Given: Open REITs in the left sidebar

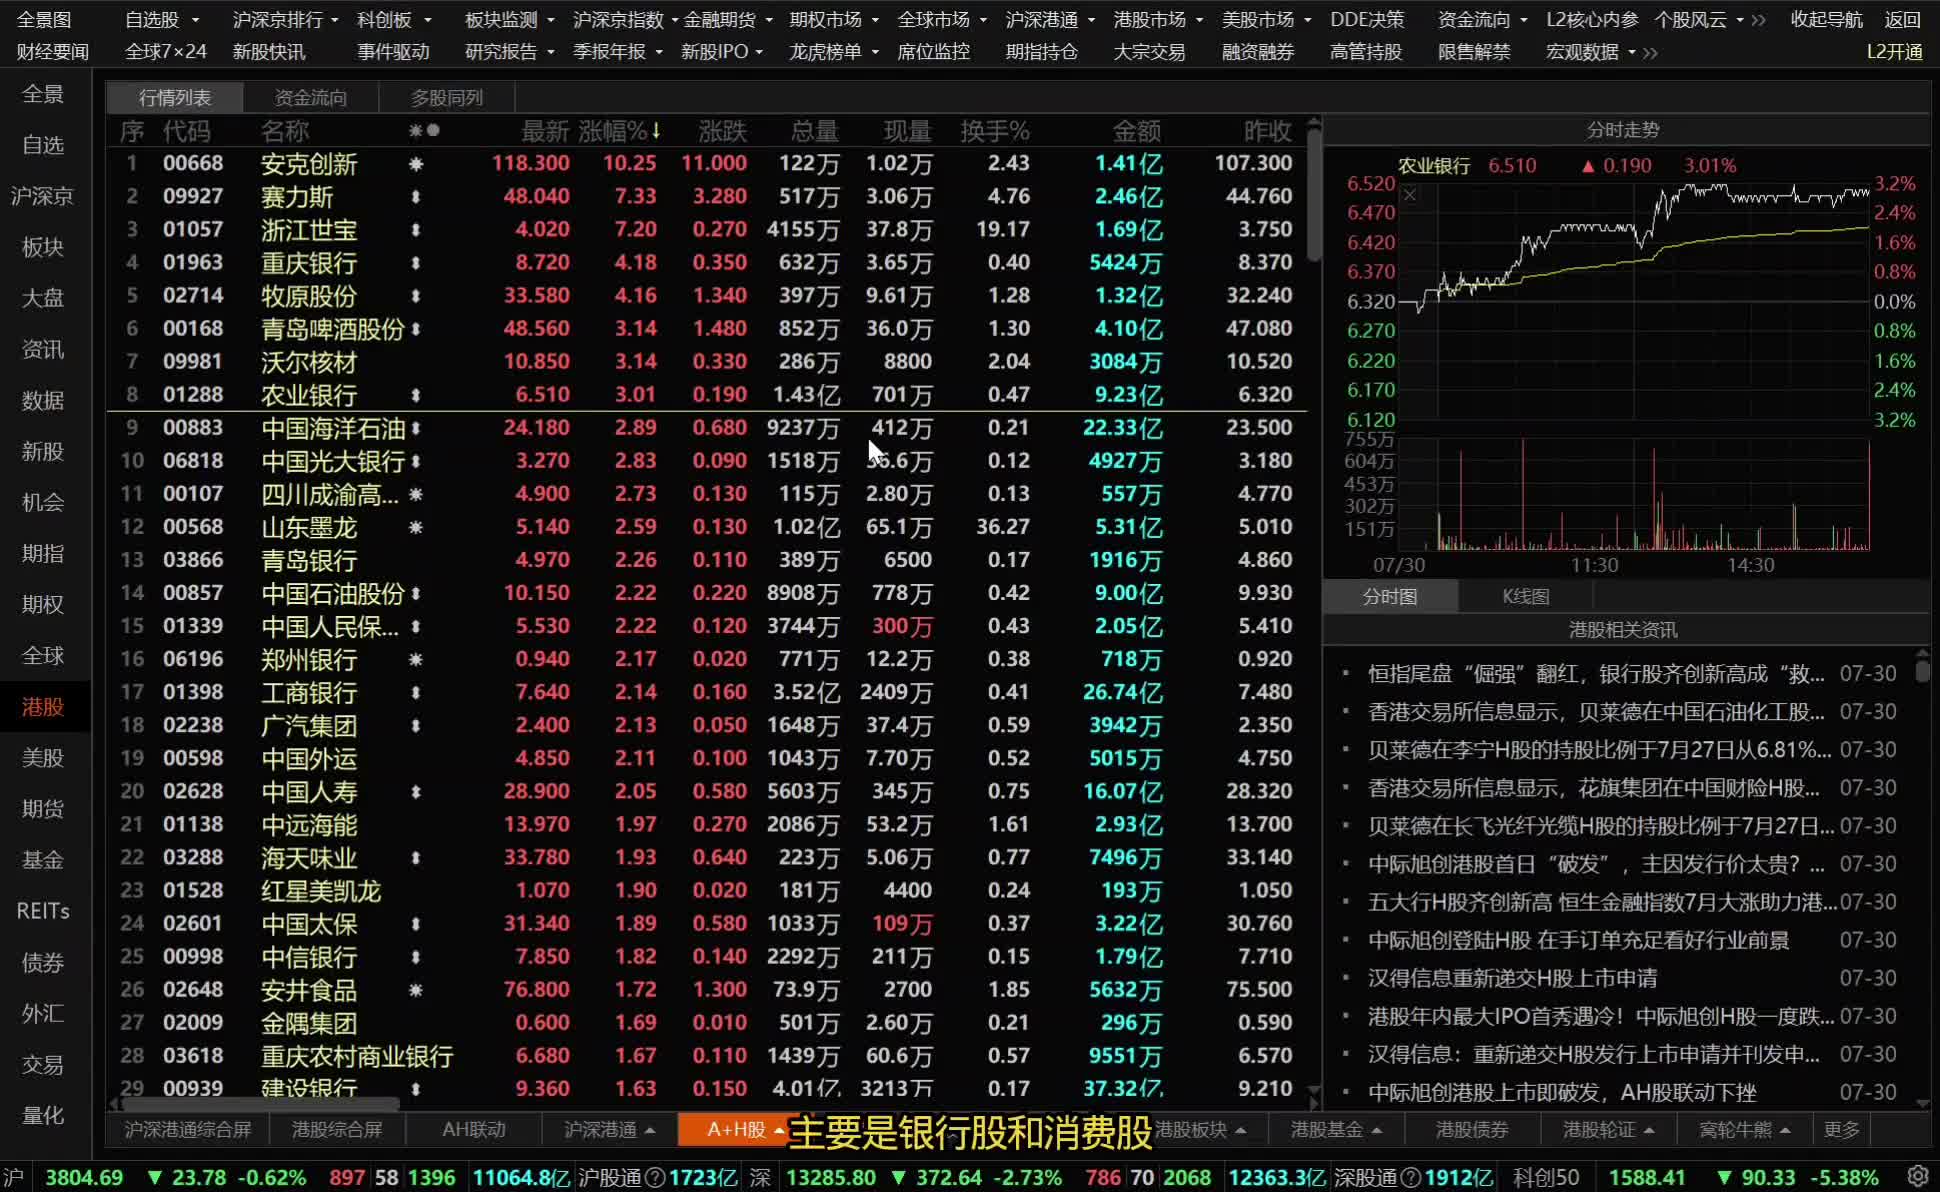Looking at the screenshot, I should tap(43, 911).
